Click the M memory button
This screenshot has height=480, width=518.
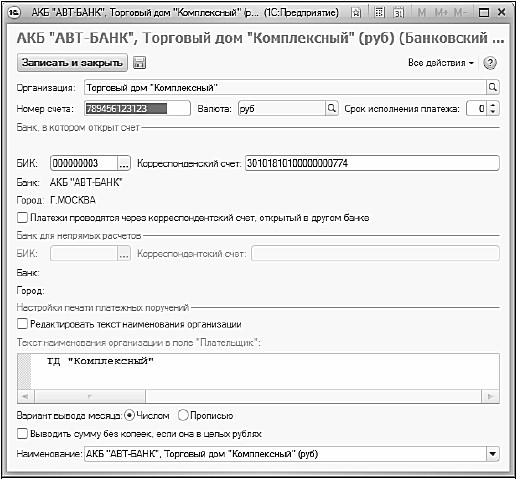[422, 13]
